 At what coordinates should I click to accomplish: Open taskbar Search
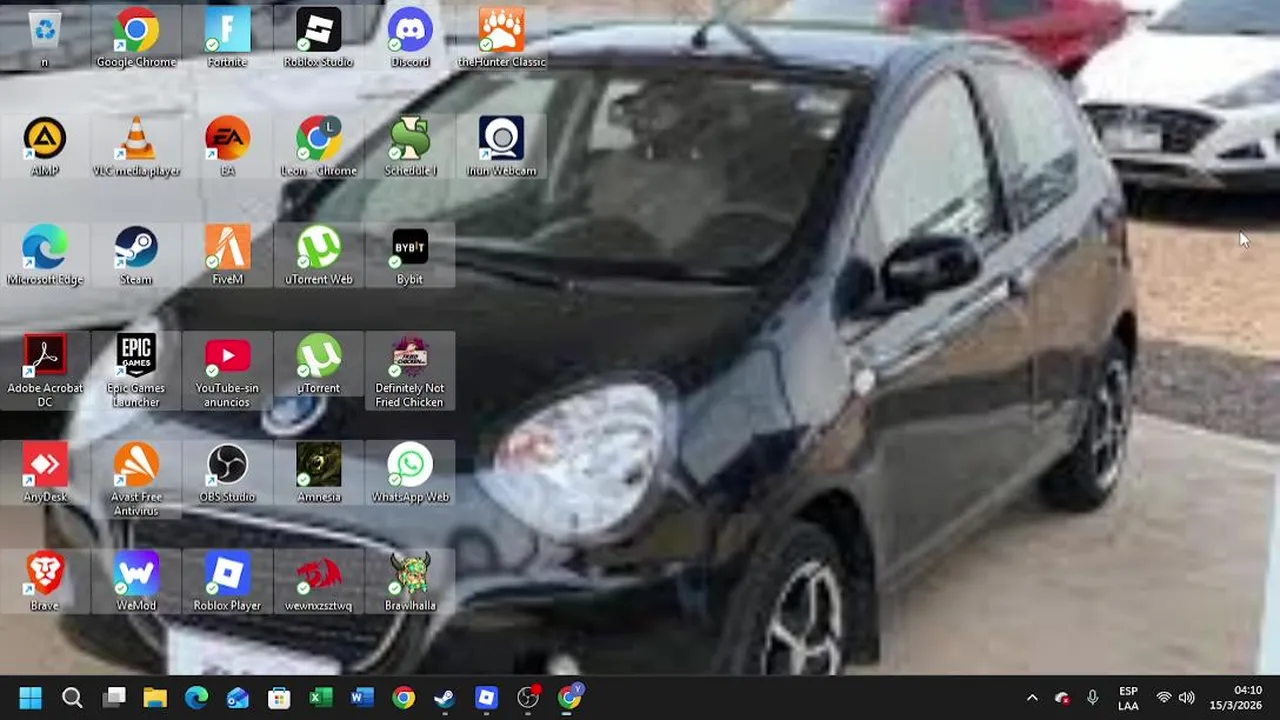tap(72, 697)
